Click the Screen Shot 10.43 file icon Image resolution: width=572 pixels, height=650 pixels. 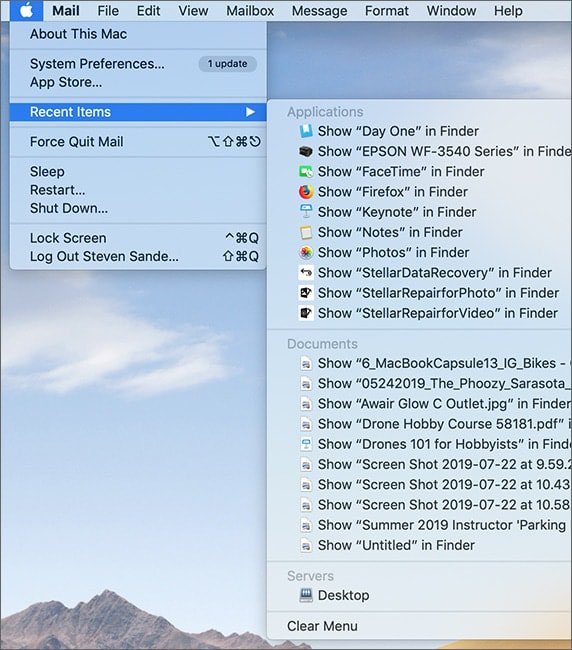pyautogui.click(x=306, y=485)
